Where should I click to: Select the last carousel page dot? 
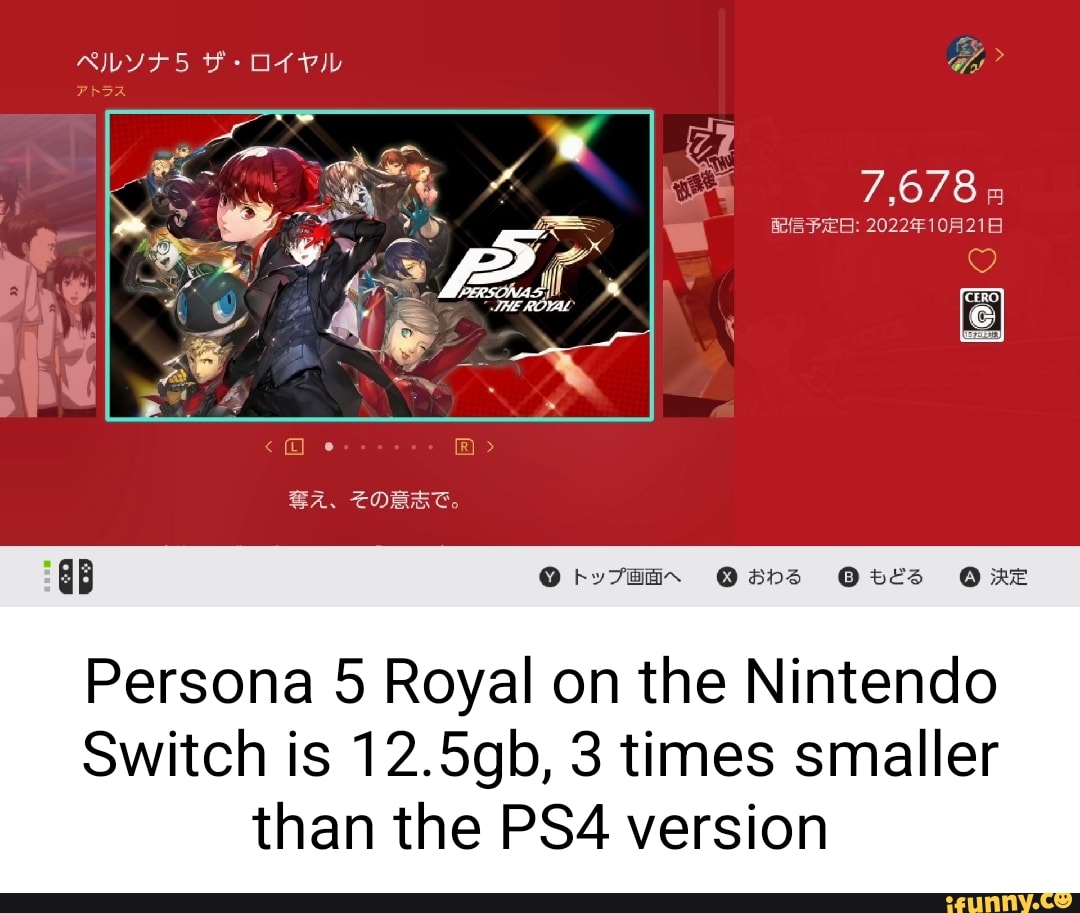pos(431,448)
